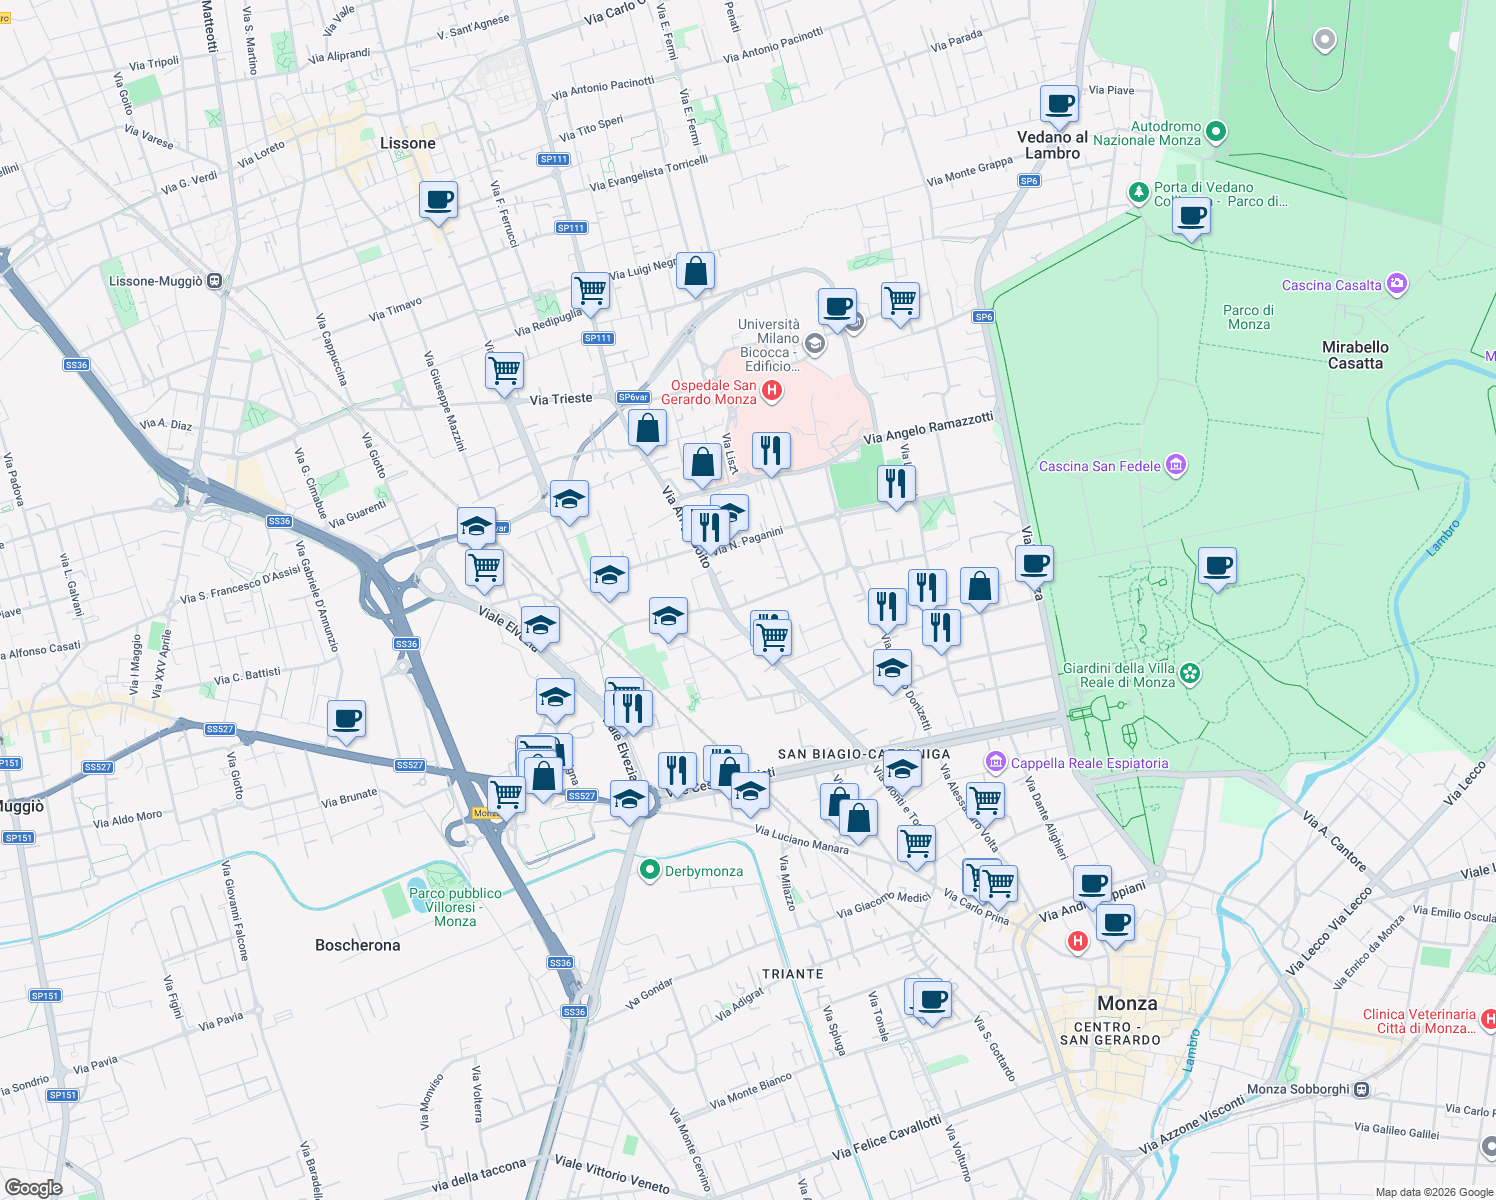Select the Porta di Vedano park pin
This screenshot has height=1200, width=1496.
(1138, 191)
